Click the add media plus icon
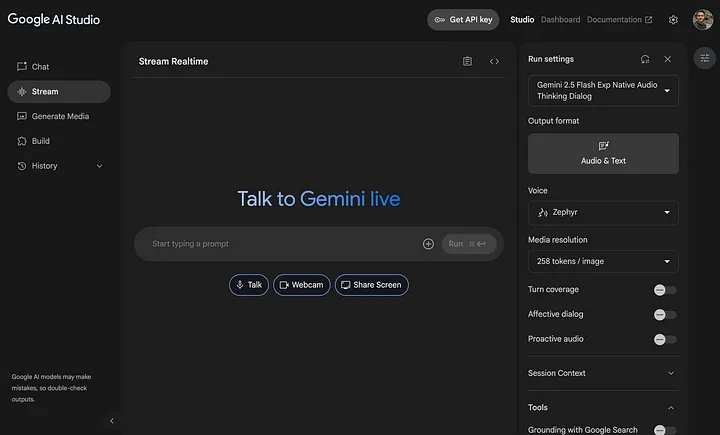The image size is (720, 435). (428, 244)
